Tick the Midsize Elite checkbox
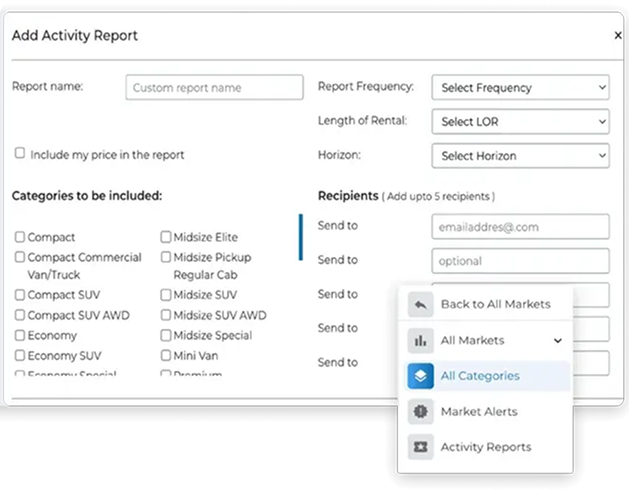 click(x=166, y=237)
